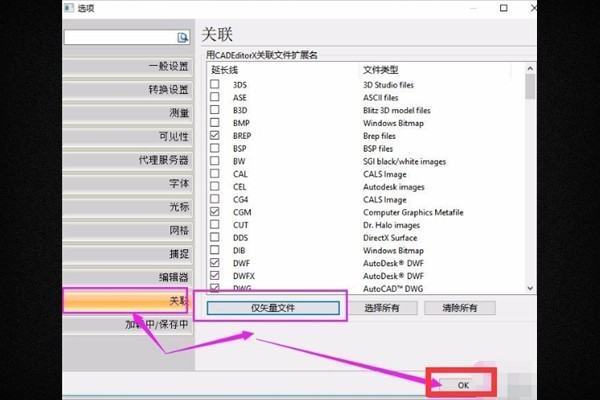Select 'DirectX Surface' row text
Screen dimensions: 600x400
390,238
